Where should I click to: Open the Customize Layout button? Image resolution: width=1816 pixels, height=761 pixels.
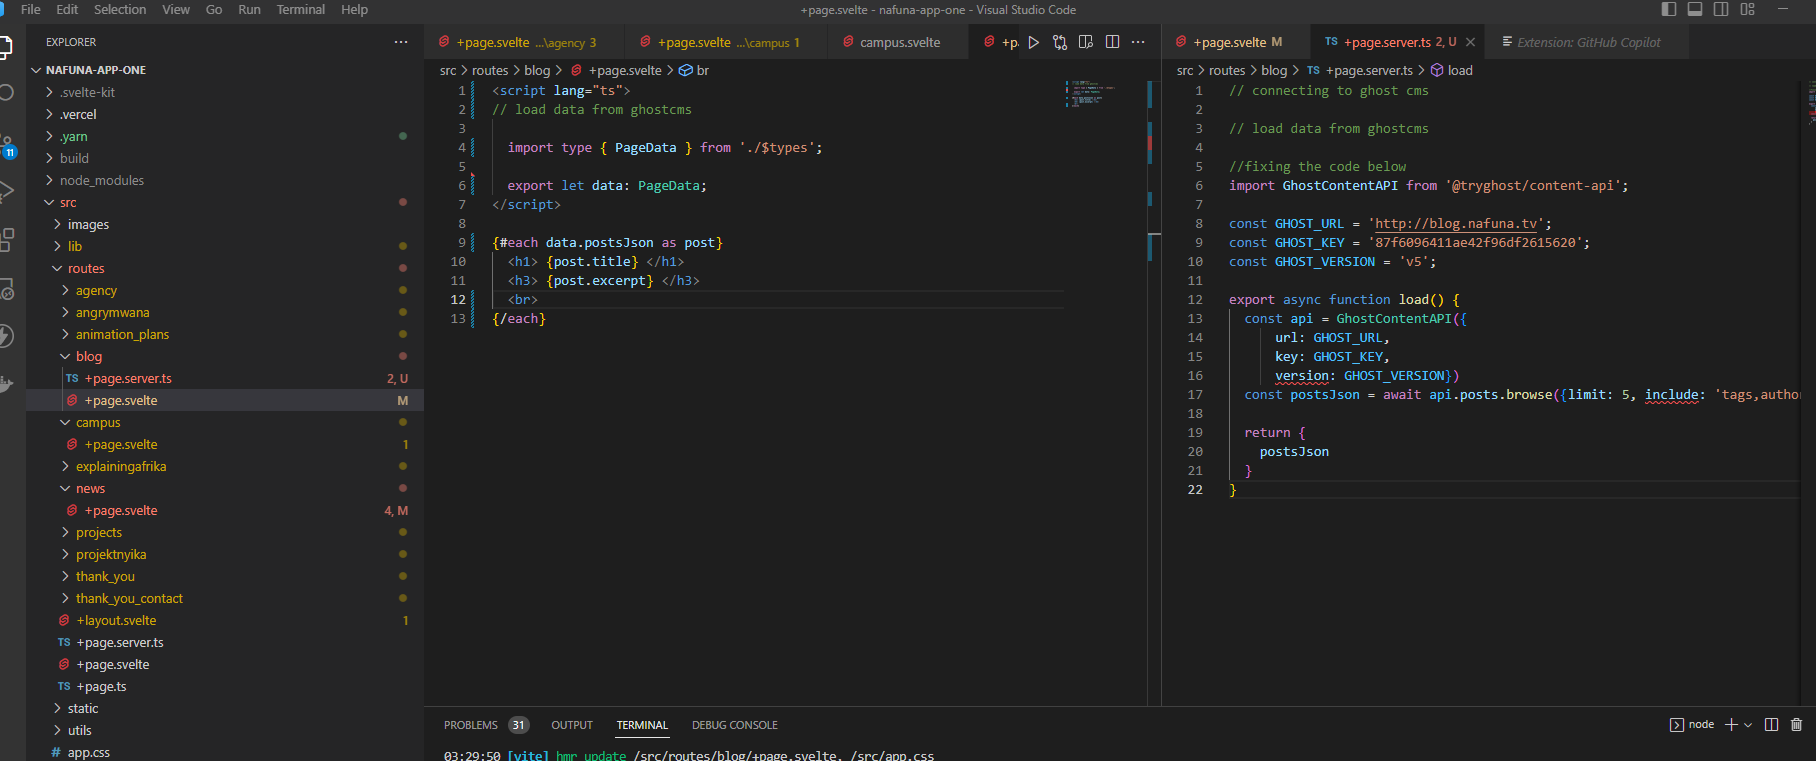pos(1747,9)
